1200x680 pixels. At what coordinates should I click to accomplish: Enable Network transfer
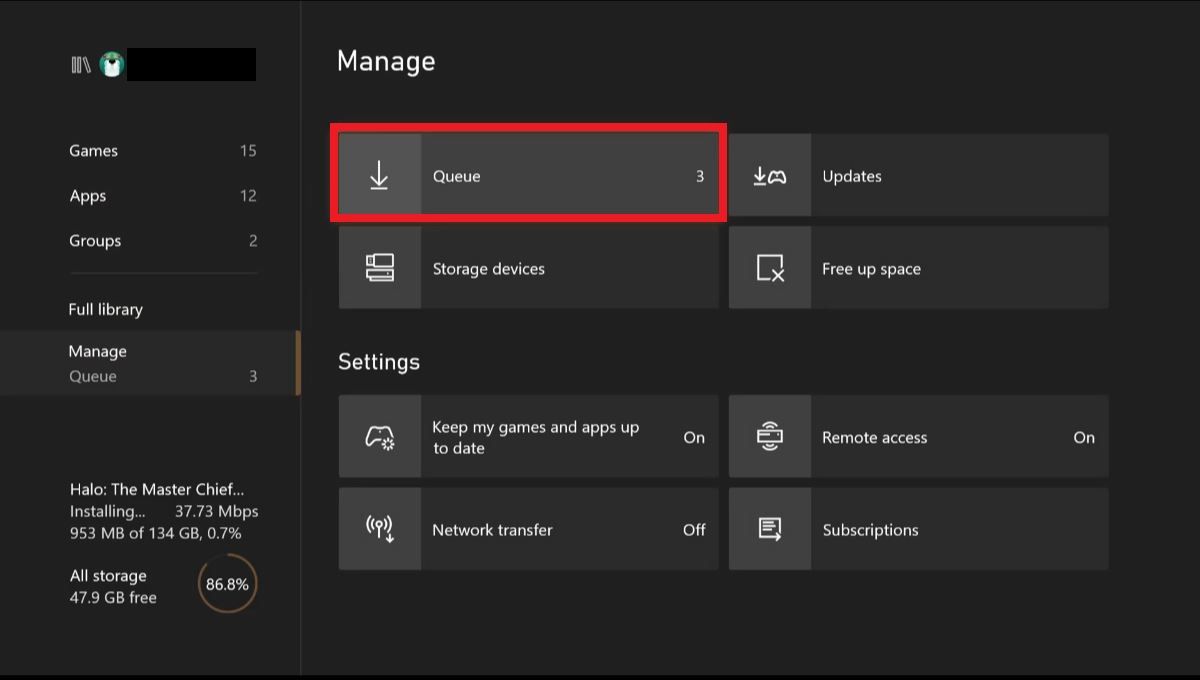tap(528, 529)
